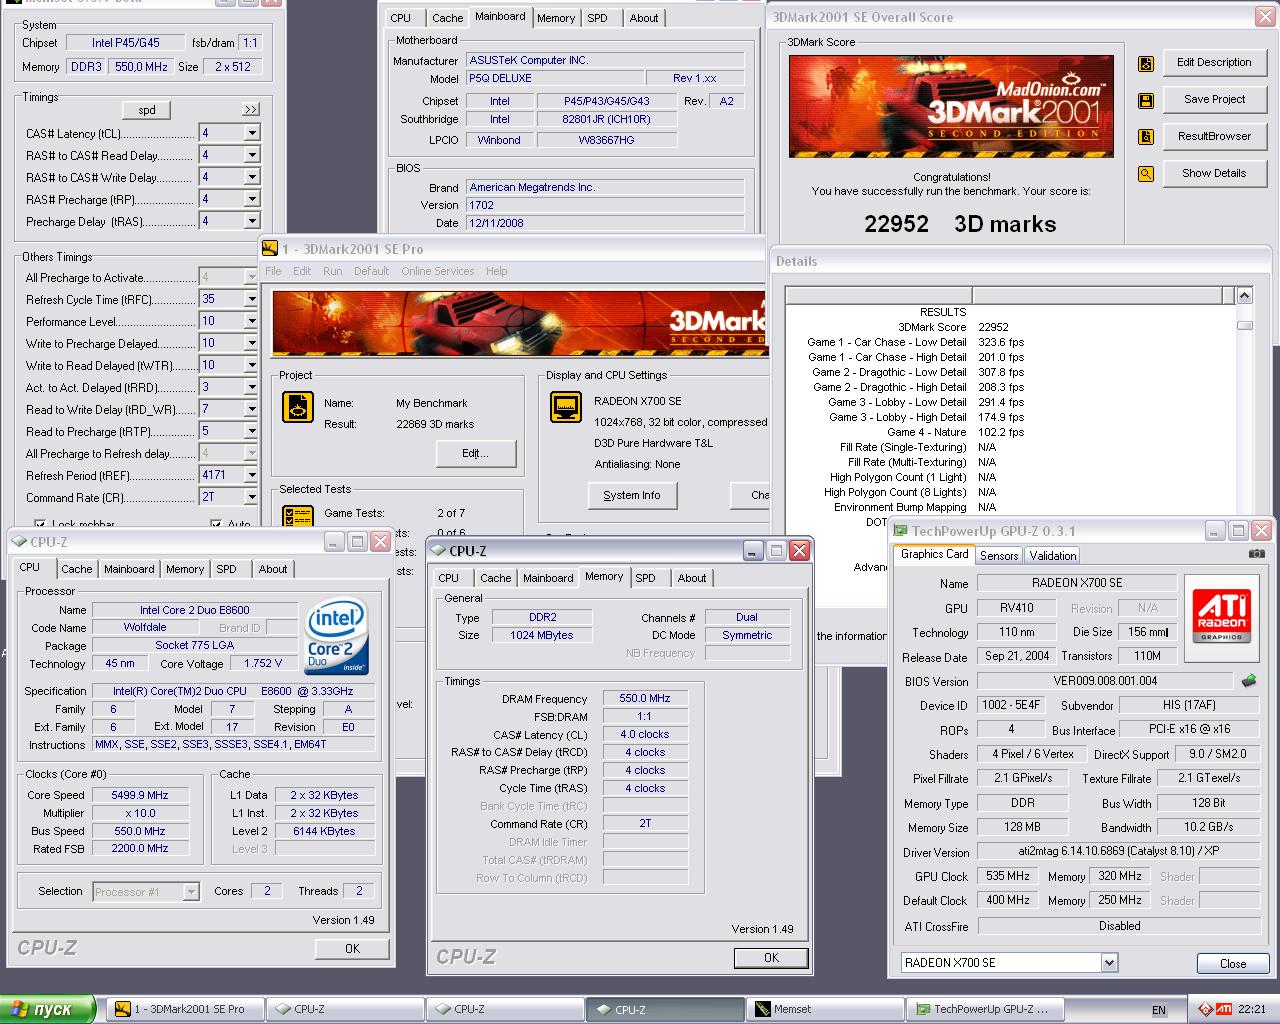Open the RAS# to CAS# Write Delay dropdown
The width and height of the screenshot is (1280, 1024).
pos(251,177)
